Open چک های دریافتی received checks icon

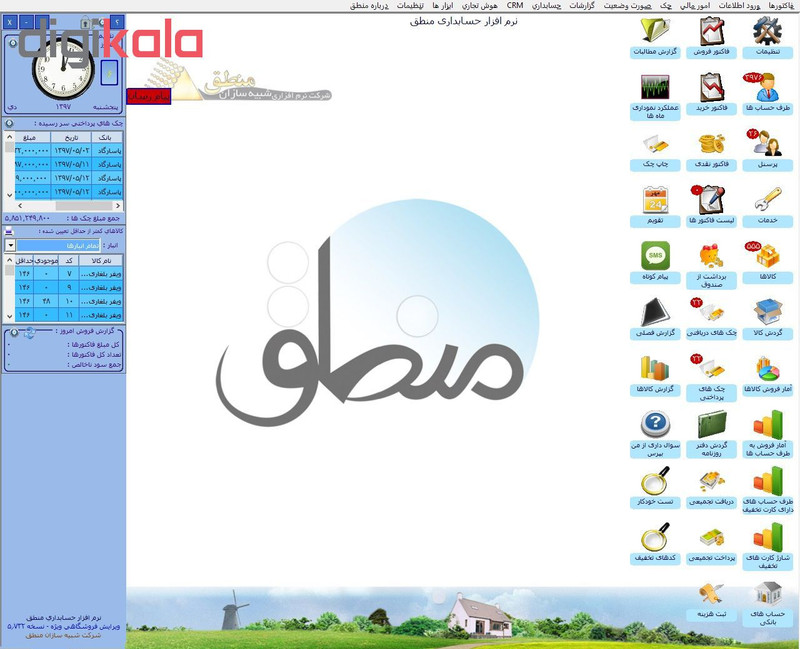coord(711,312)
